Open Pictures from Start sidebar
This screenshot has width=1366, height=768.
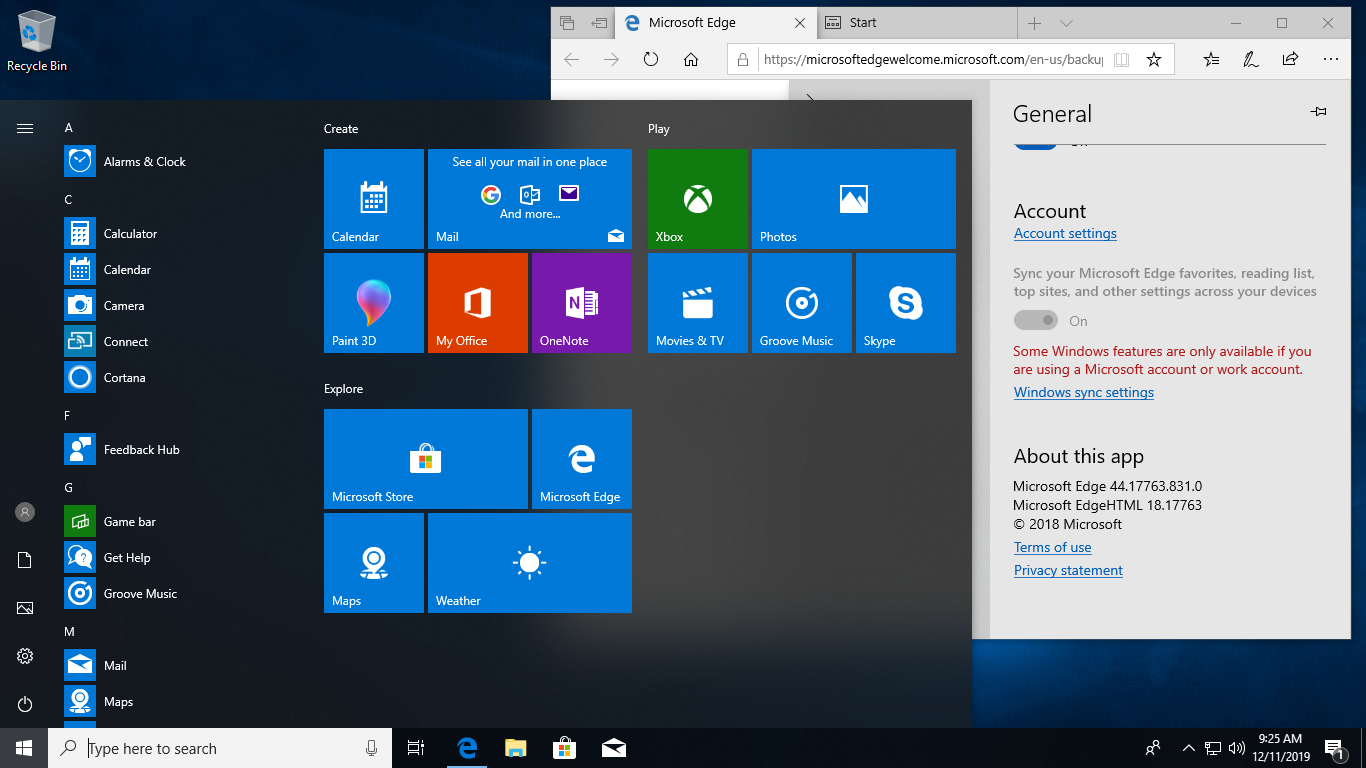click(x=25, y=608)
